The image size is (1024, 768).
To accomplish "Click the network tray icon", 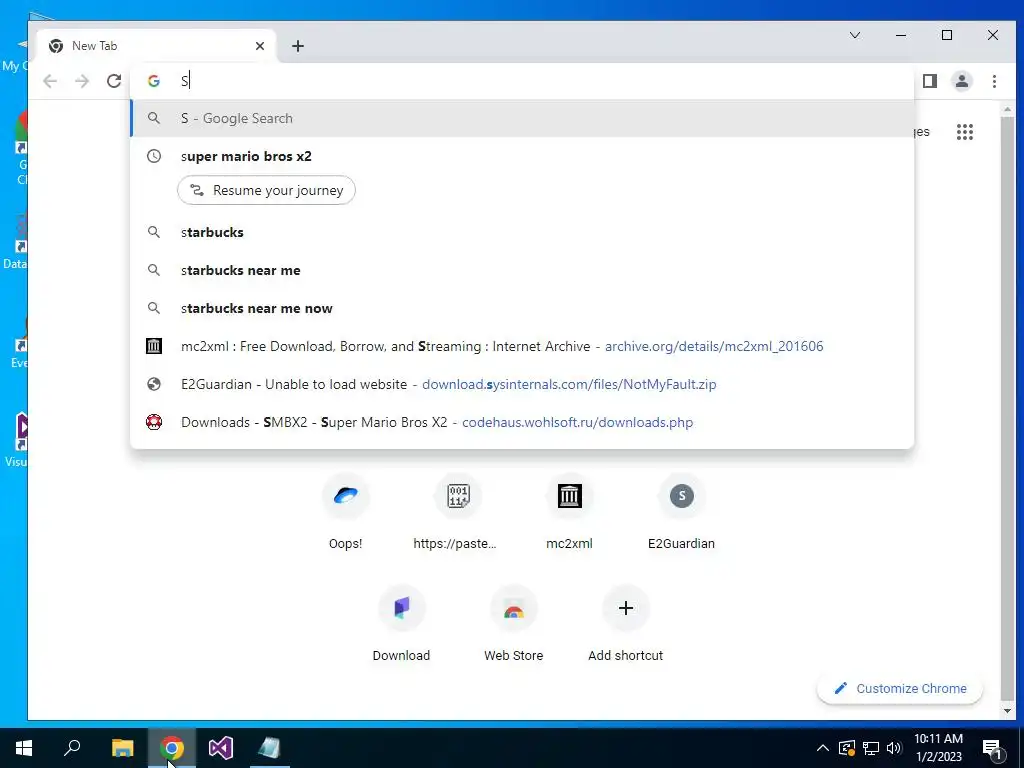I will [x=871, y=748].
